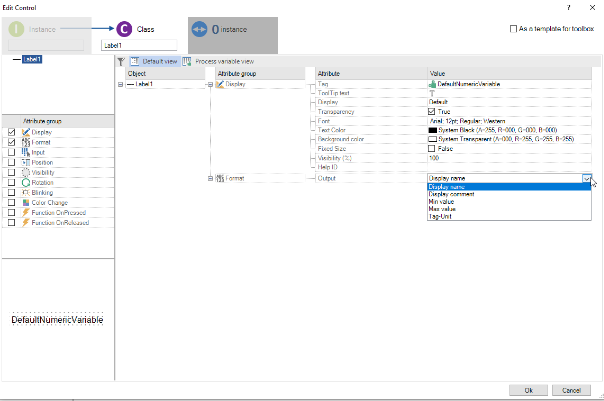Collapse the Format attribute group node
Screen dimensions: 604x401
tap(210, 178)
